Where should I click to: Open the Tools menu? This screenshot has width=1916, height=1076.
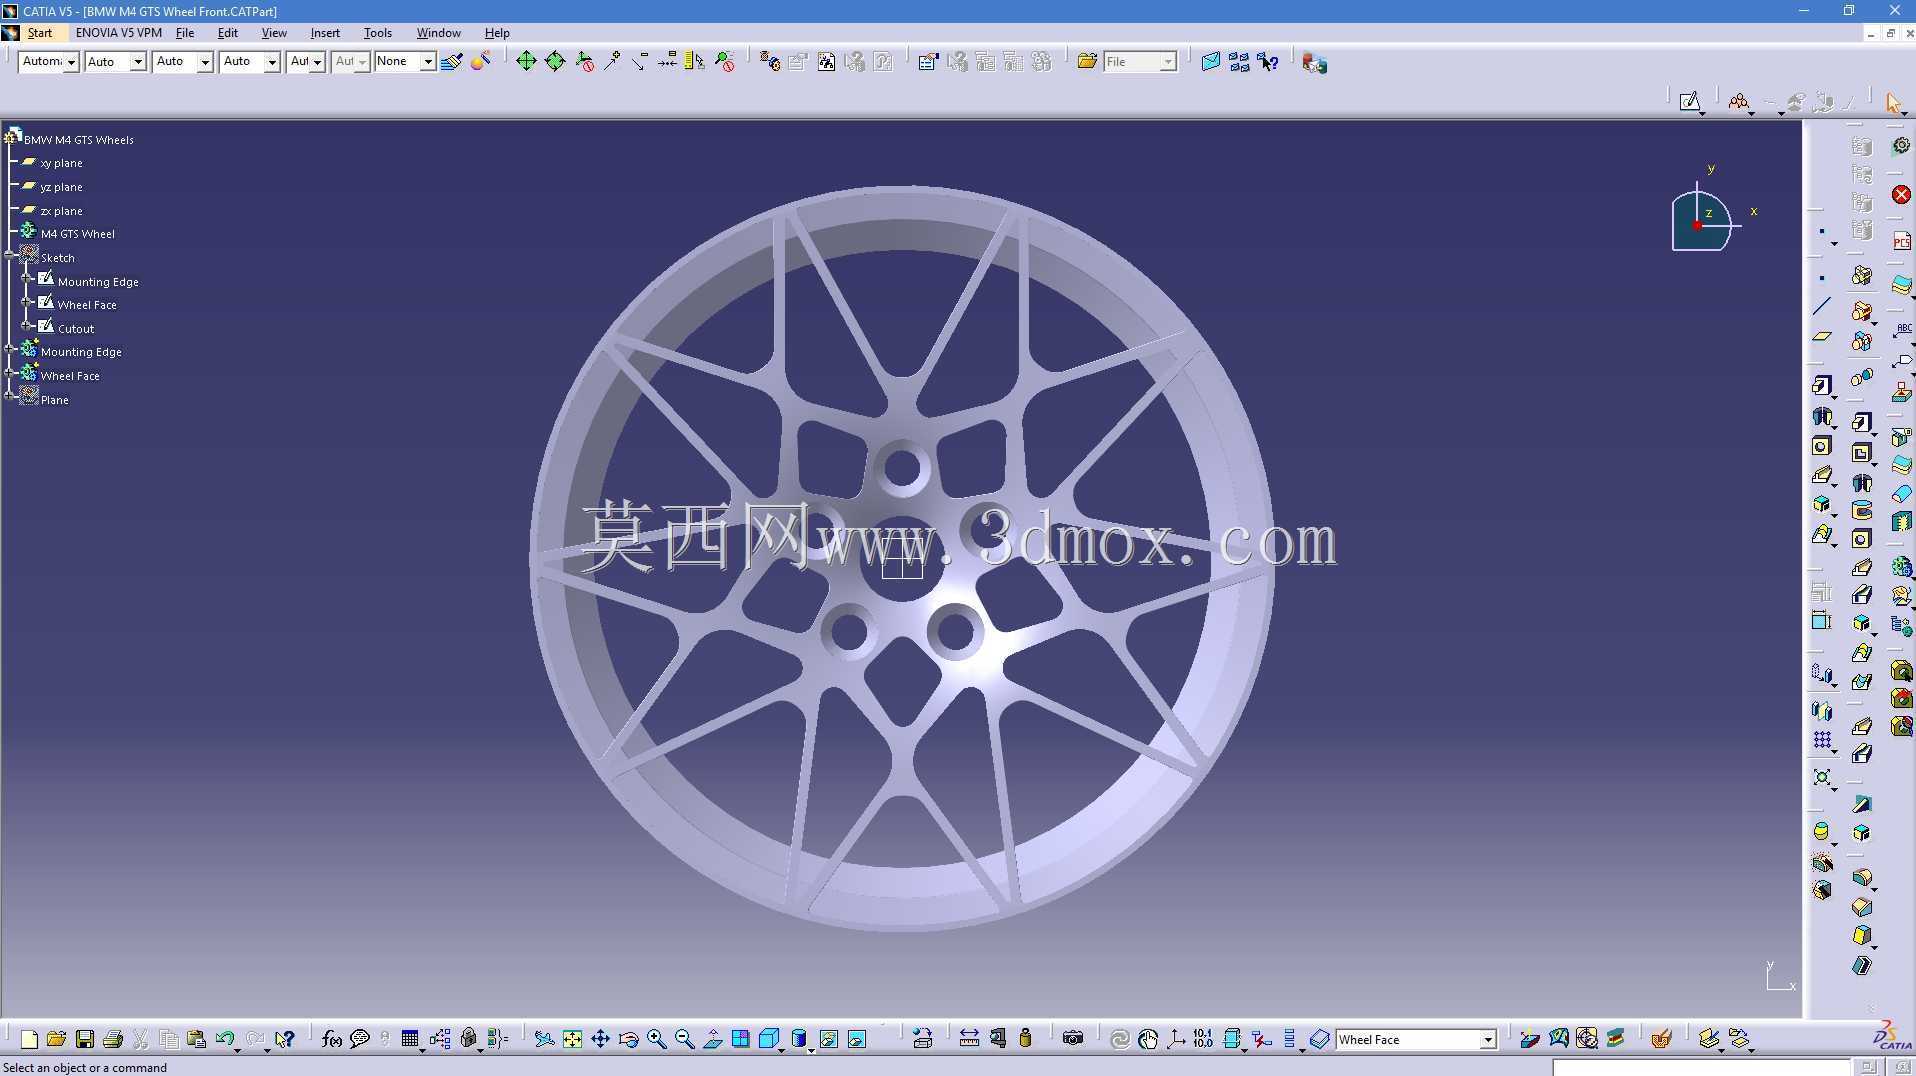(377, 33)
